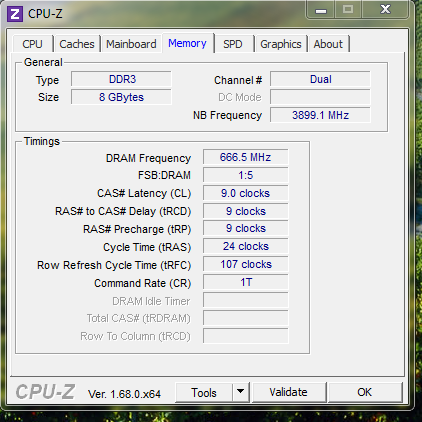Select the 24 clocks tRAS value

click(x=246, y=246)
